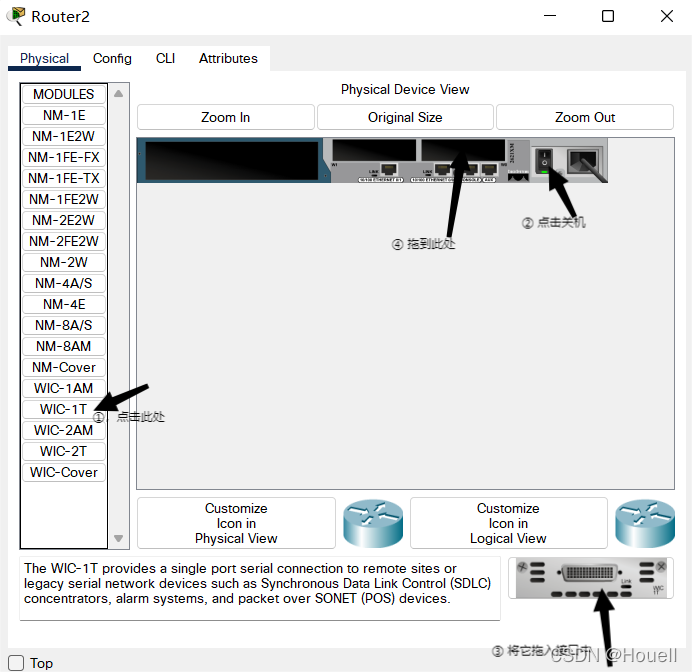Click the router auxiliary port
Viewport: 692px width, 672px height.
point(489,169)
